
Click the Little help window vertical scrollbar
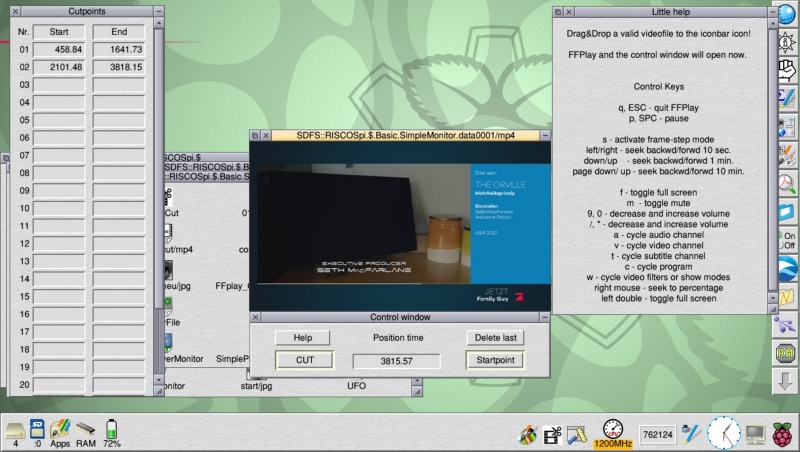pyautogui.click(x=771, y=160)
